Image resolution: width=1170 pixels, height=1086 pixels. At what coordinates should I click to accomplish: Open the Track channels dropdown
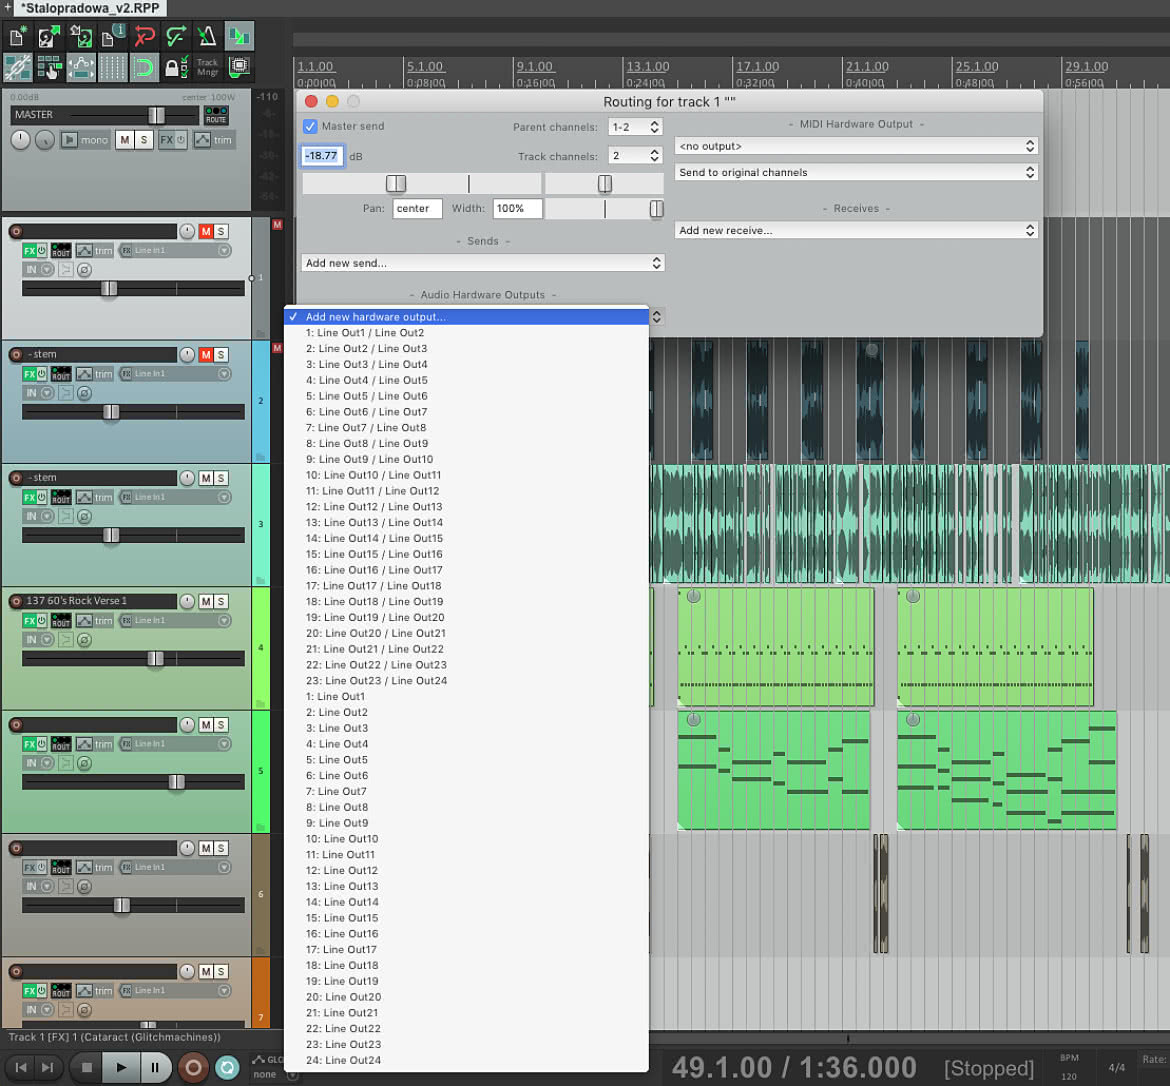coord(635,156)
